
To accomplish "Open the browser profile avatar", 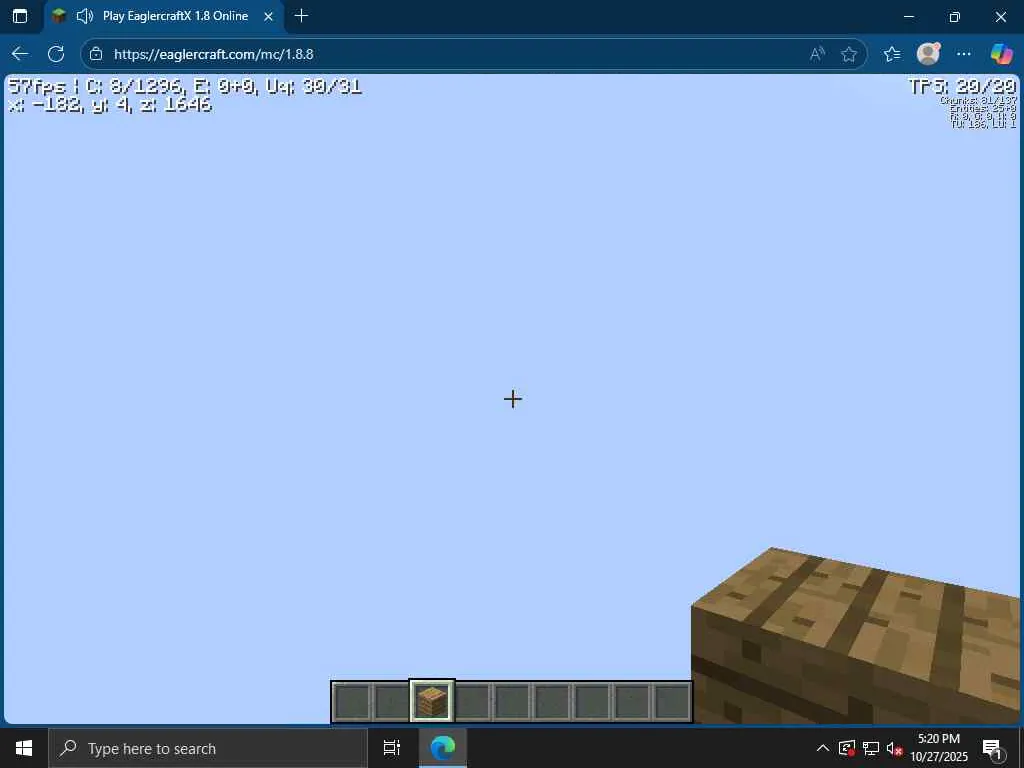I will (928, 54).
